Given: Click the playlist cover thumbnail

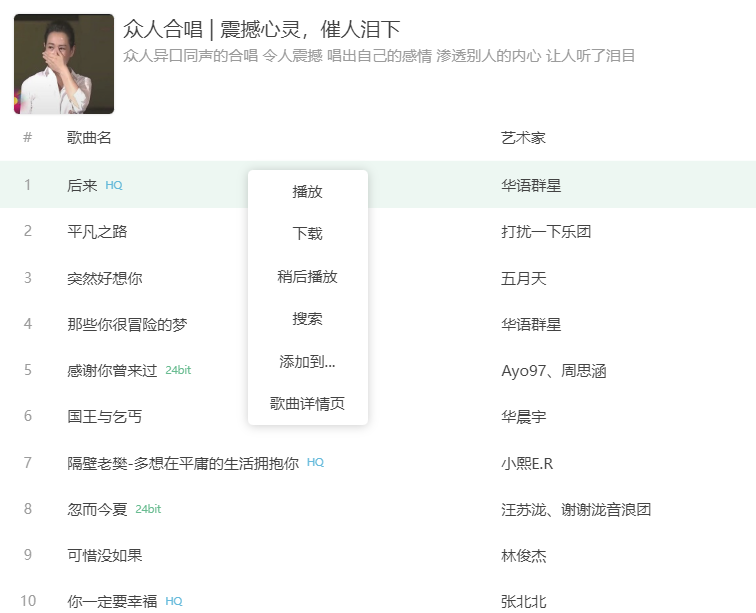Looking at the screenshot, I should (64, 64).
